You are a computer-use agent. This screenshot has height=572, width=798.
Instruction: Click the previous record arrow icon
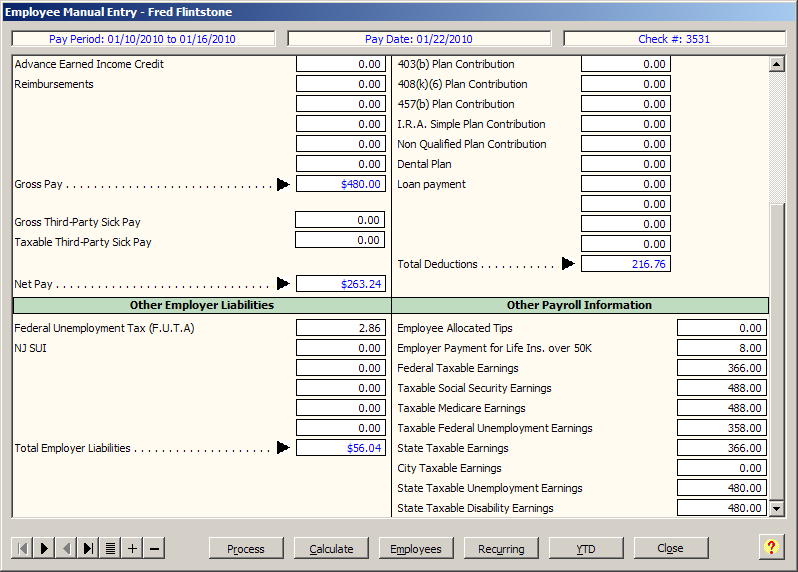point(66,548)
